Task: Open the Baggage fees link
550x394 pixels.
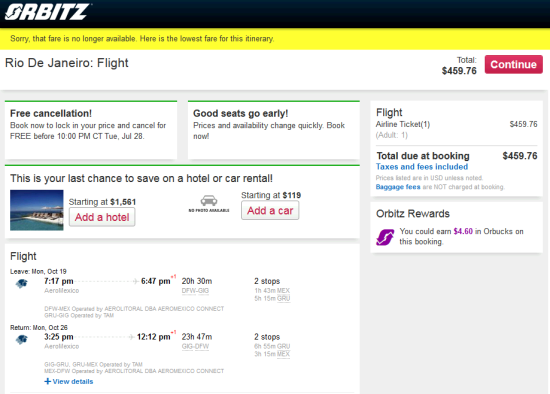Action: point(398,187)
